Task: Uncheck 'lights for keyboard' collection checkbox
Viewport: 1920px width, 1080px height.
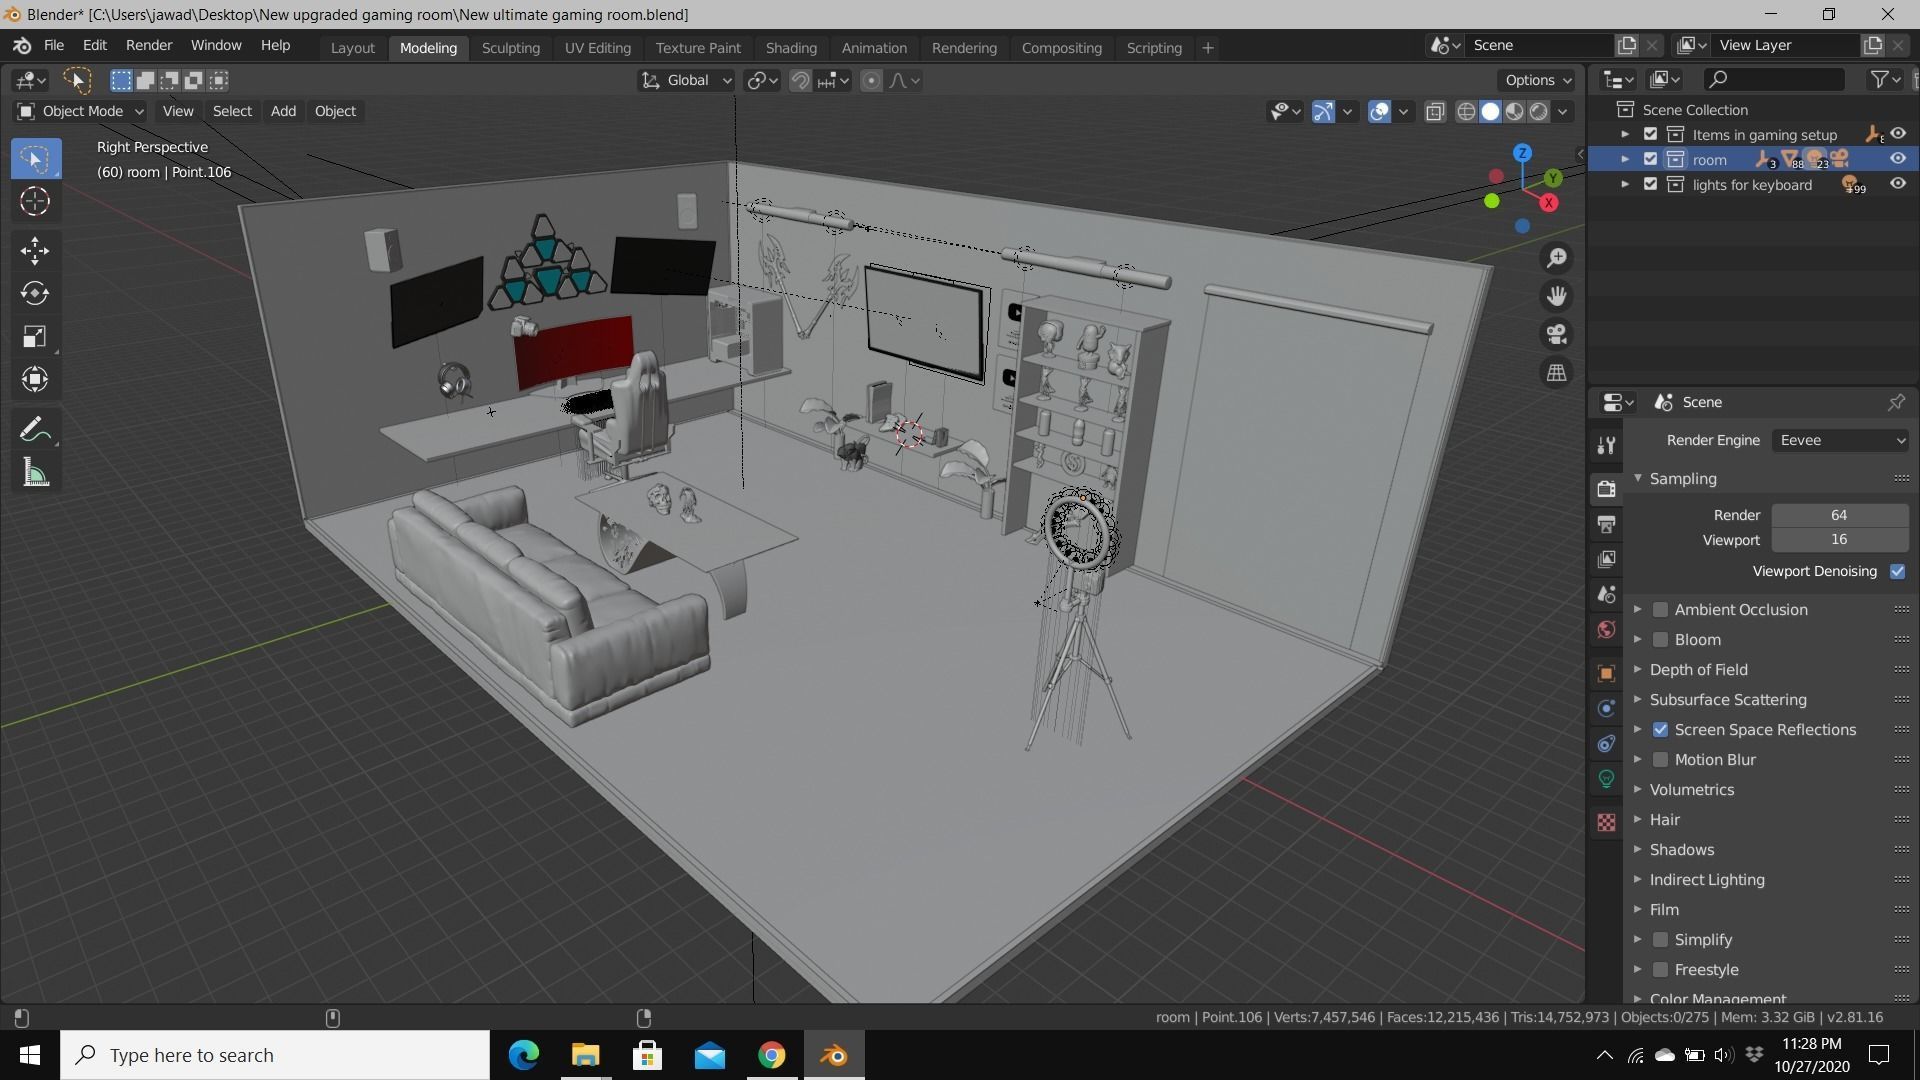Action: tap(1651, 184)
